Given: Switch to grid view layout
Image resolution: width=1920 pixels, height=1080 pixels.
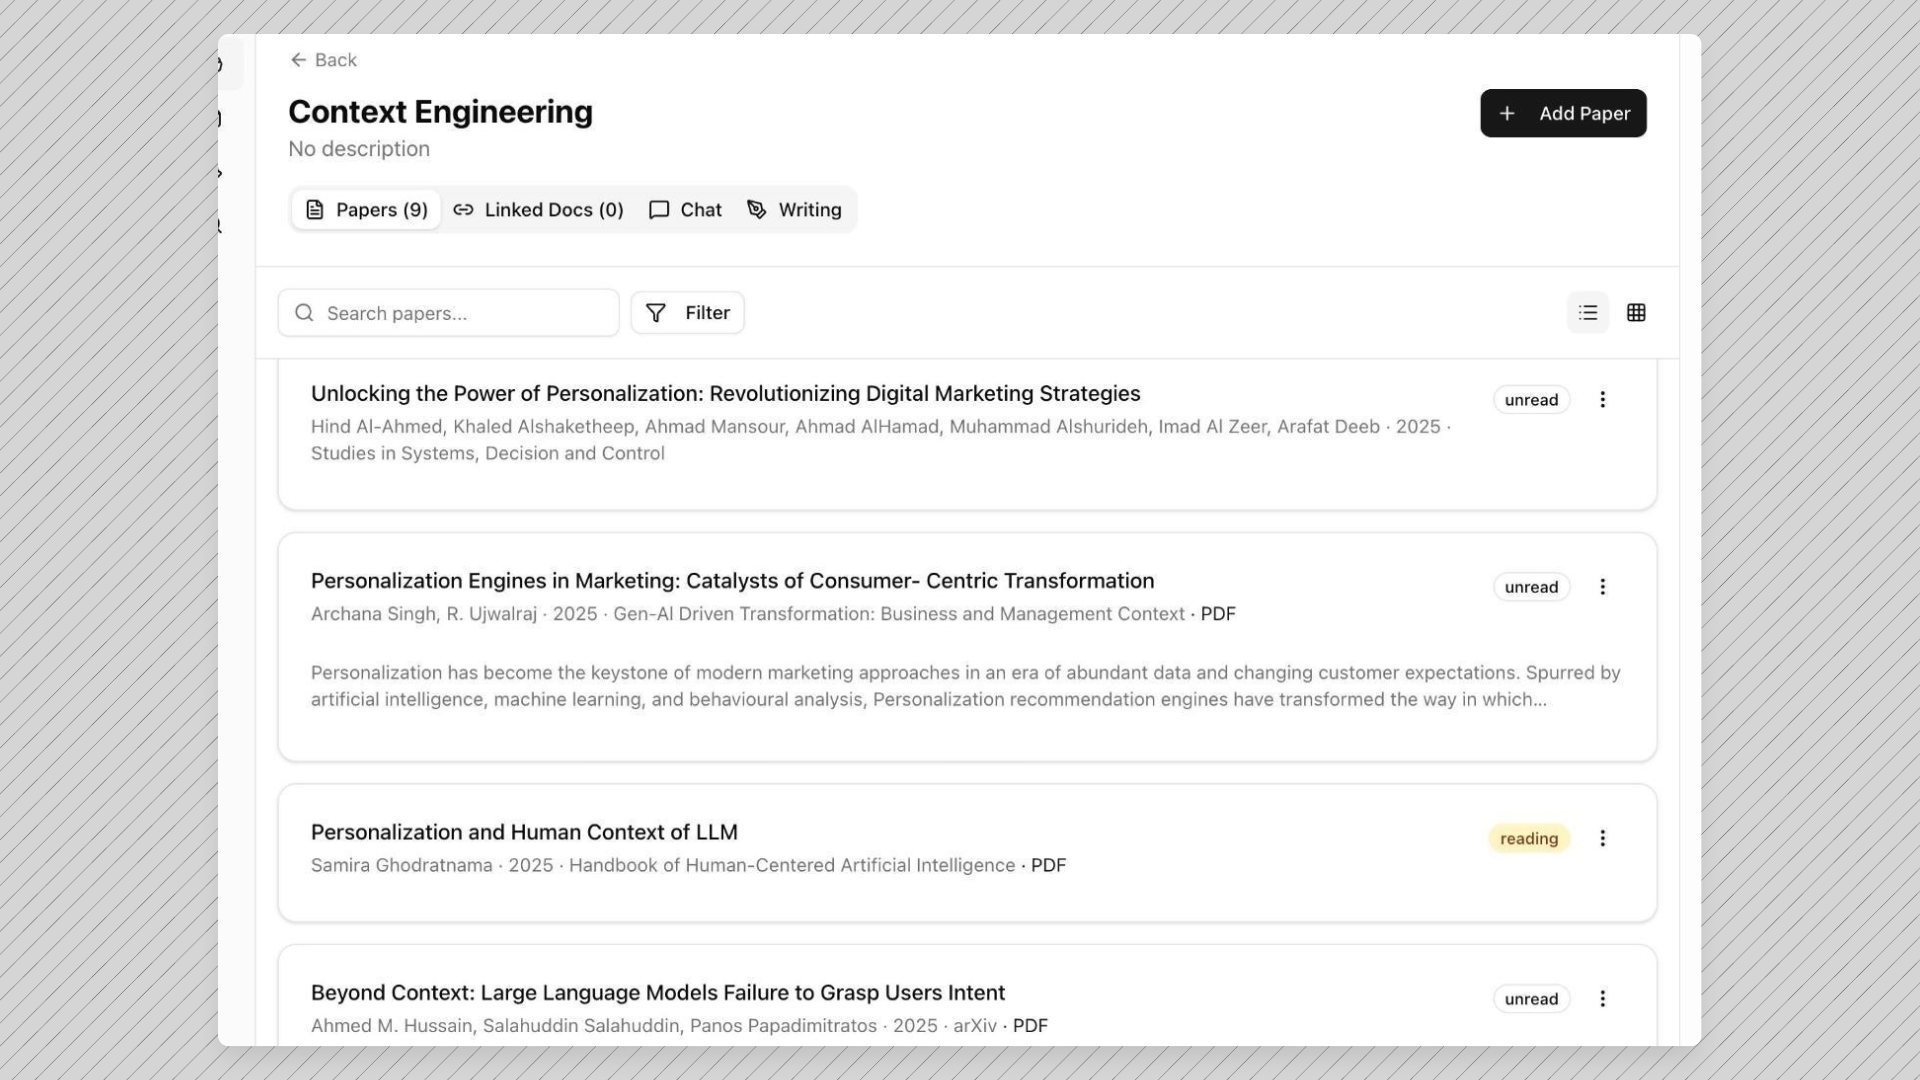Looking at the screenshot, I should pos(1636,312).
